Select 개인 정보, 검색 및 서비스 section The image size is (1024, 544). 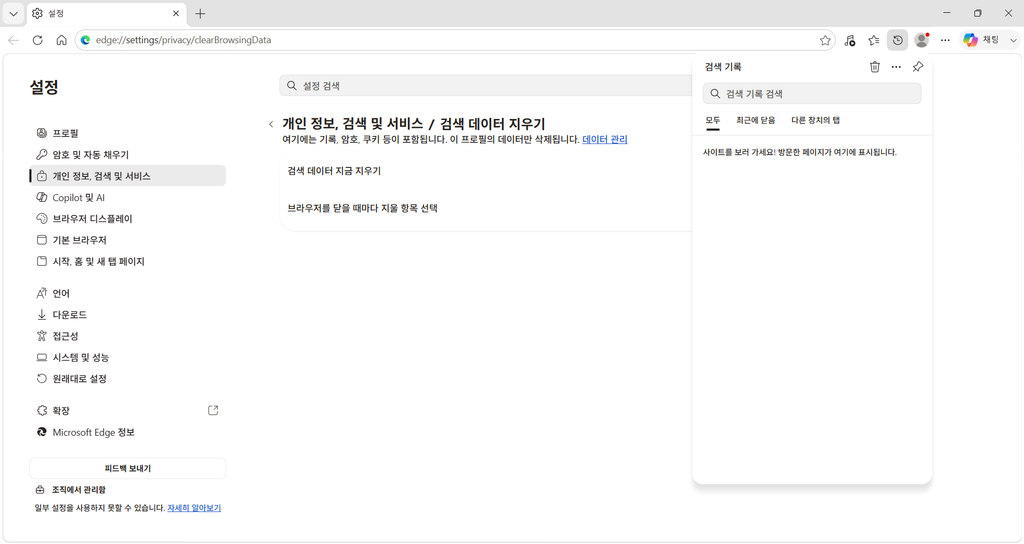pos(128,176)
